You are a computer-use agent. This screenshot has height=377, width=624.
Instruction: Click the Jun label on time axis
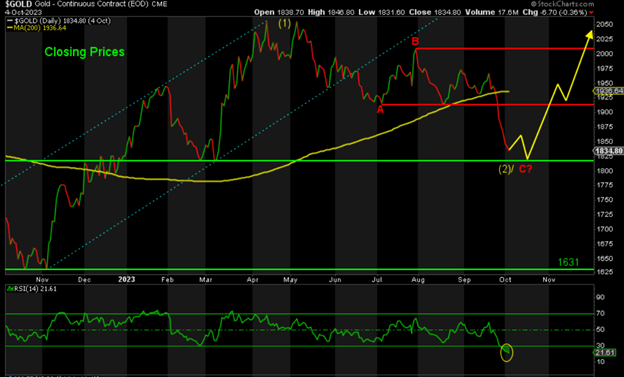[335, 279]
